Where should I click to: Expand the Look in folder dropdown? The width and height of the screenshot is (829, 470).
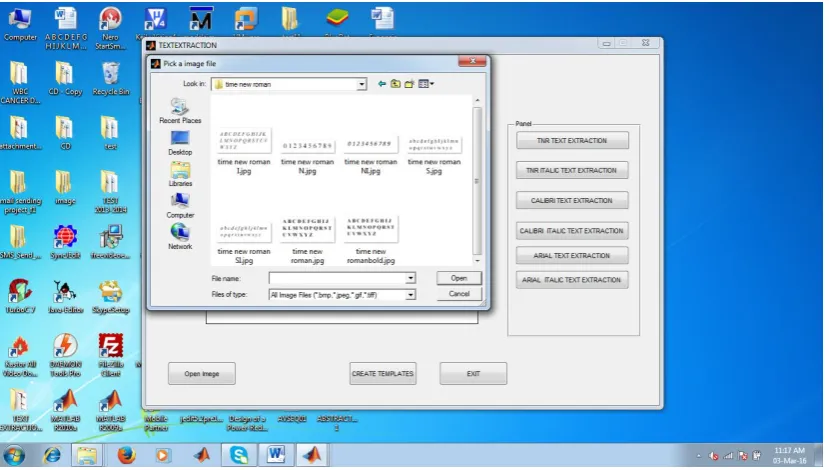tap(362, 84)
